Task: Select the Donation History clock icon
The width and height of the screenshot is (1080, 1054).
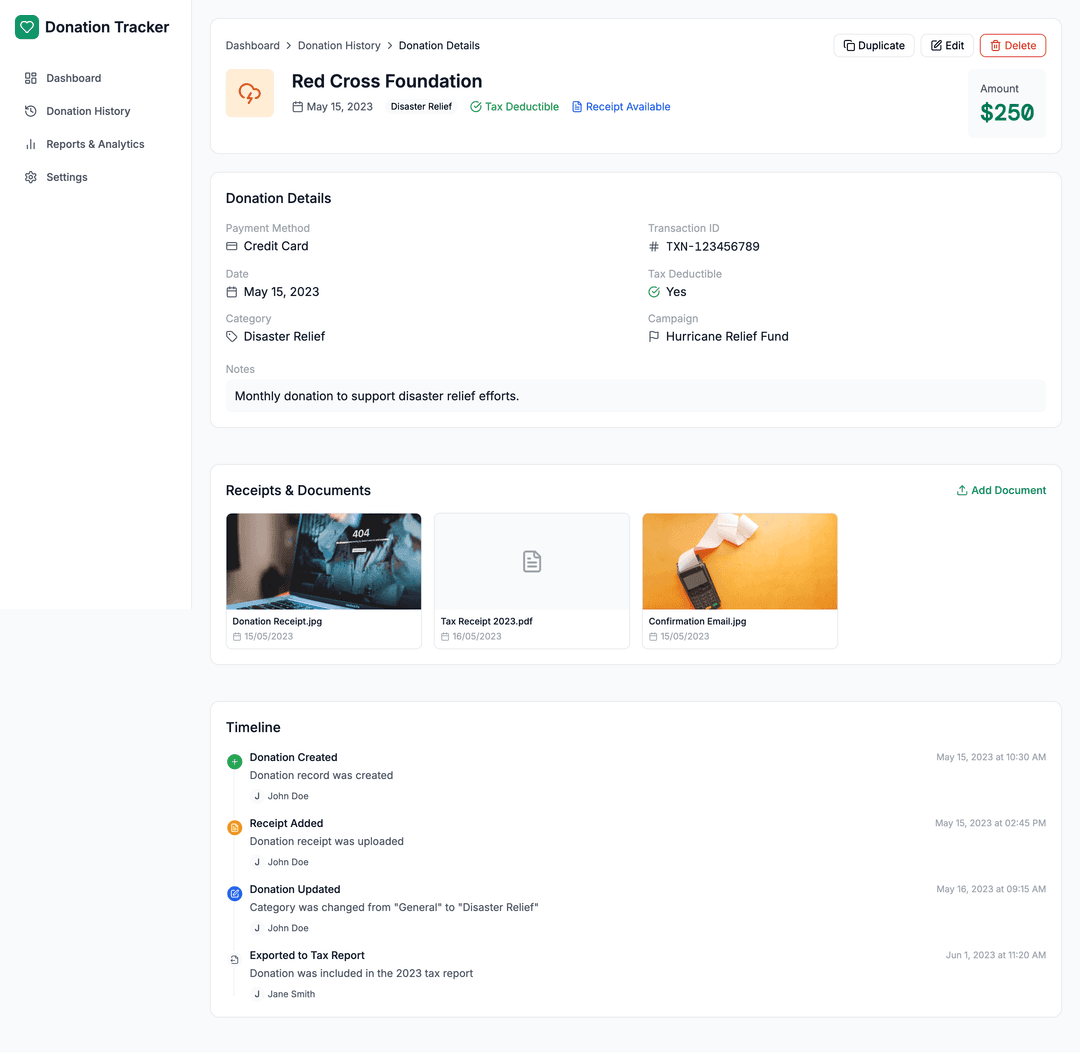Action: [x=30, y=111]
